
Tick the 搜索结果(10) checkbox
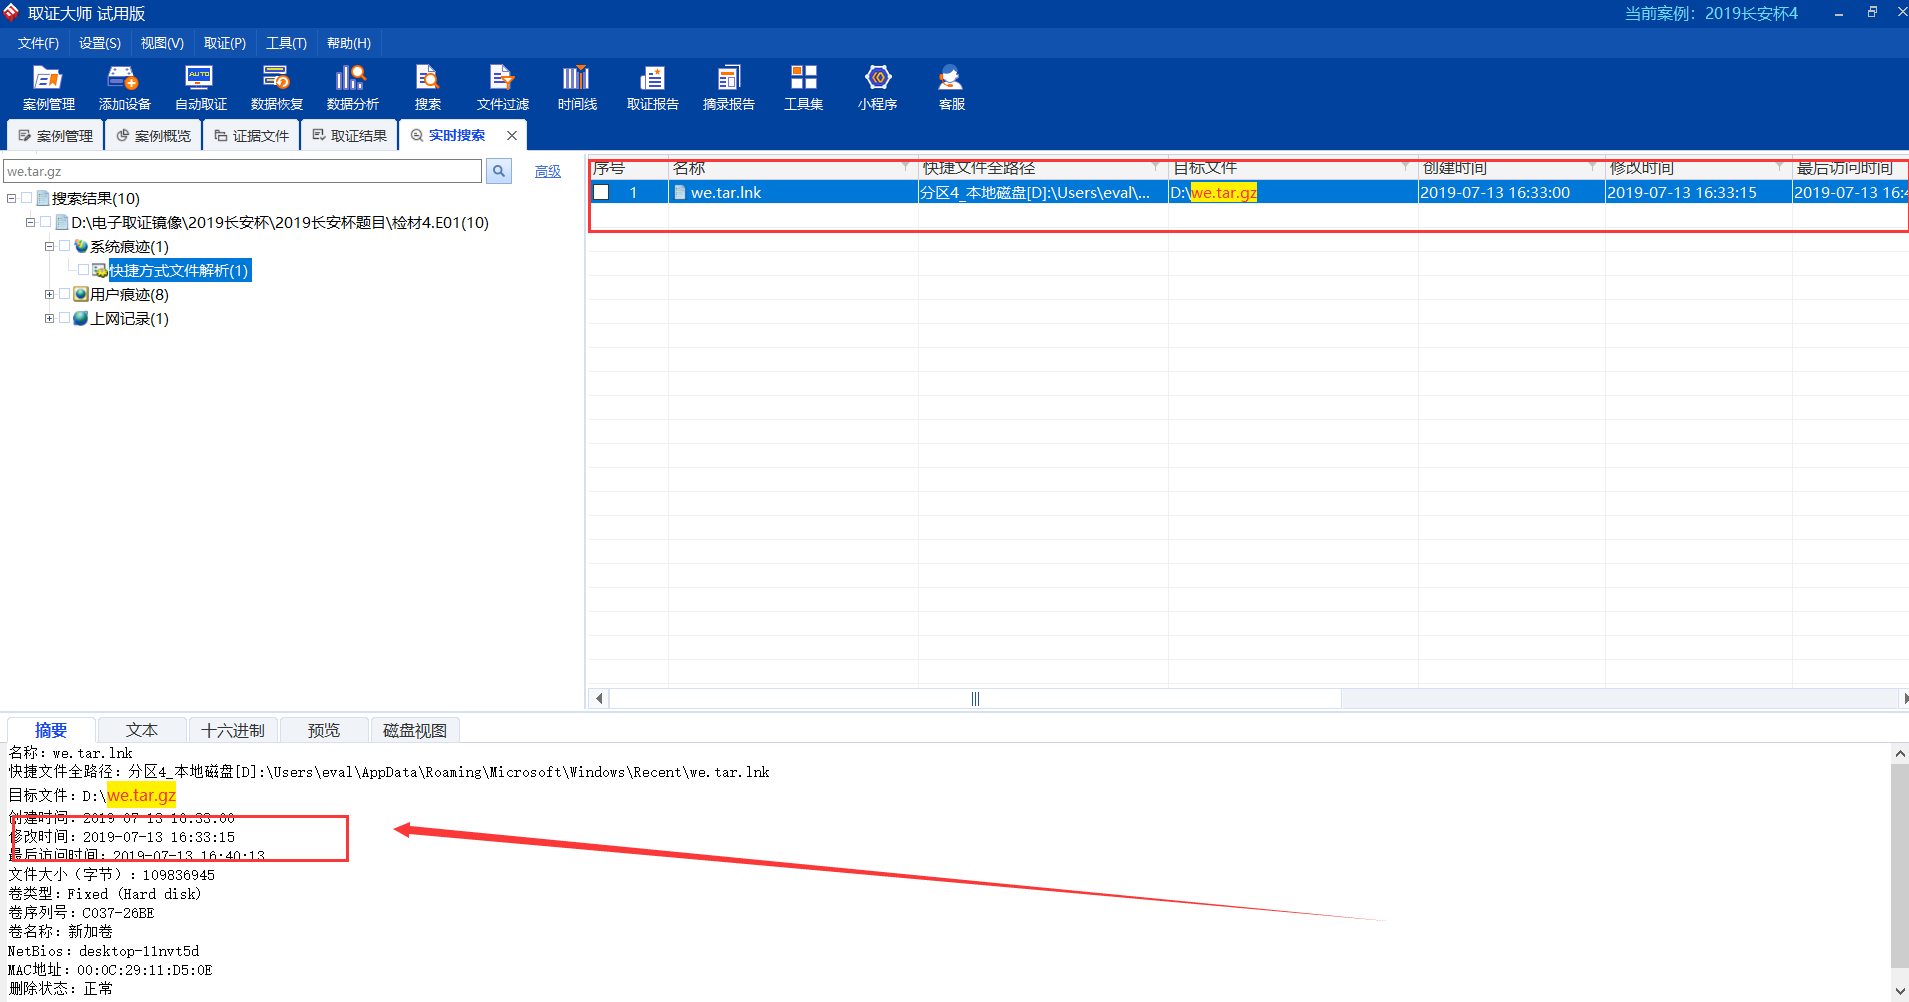(x=27, y=198)
